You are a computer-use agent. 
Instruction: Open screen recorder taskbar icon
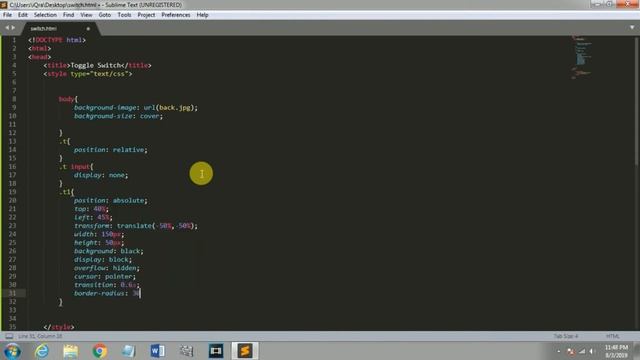[x=216, y=351]
